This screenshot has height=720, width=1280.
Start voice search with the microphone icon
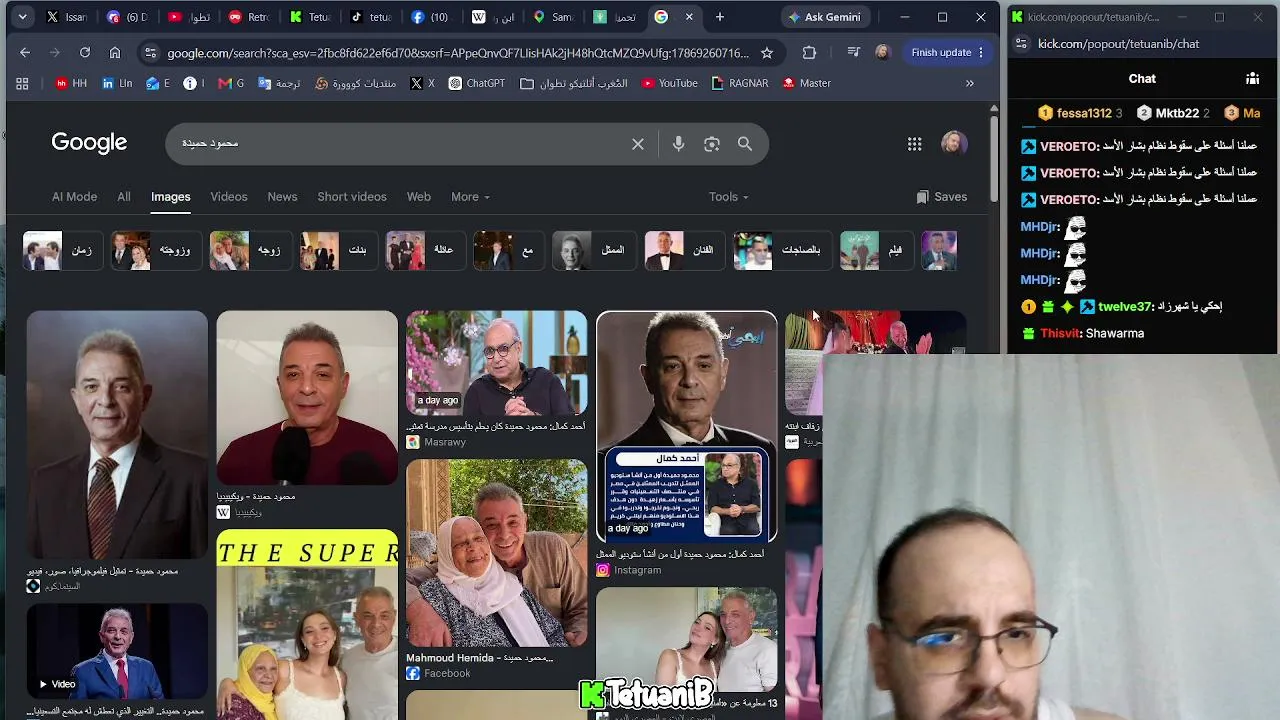click(678, 144)
